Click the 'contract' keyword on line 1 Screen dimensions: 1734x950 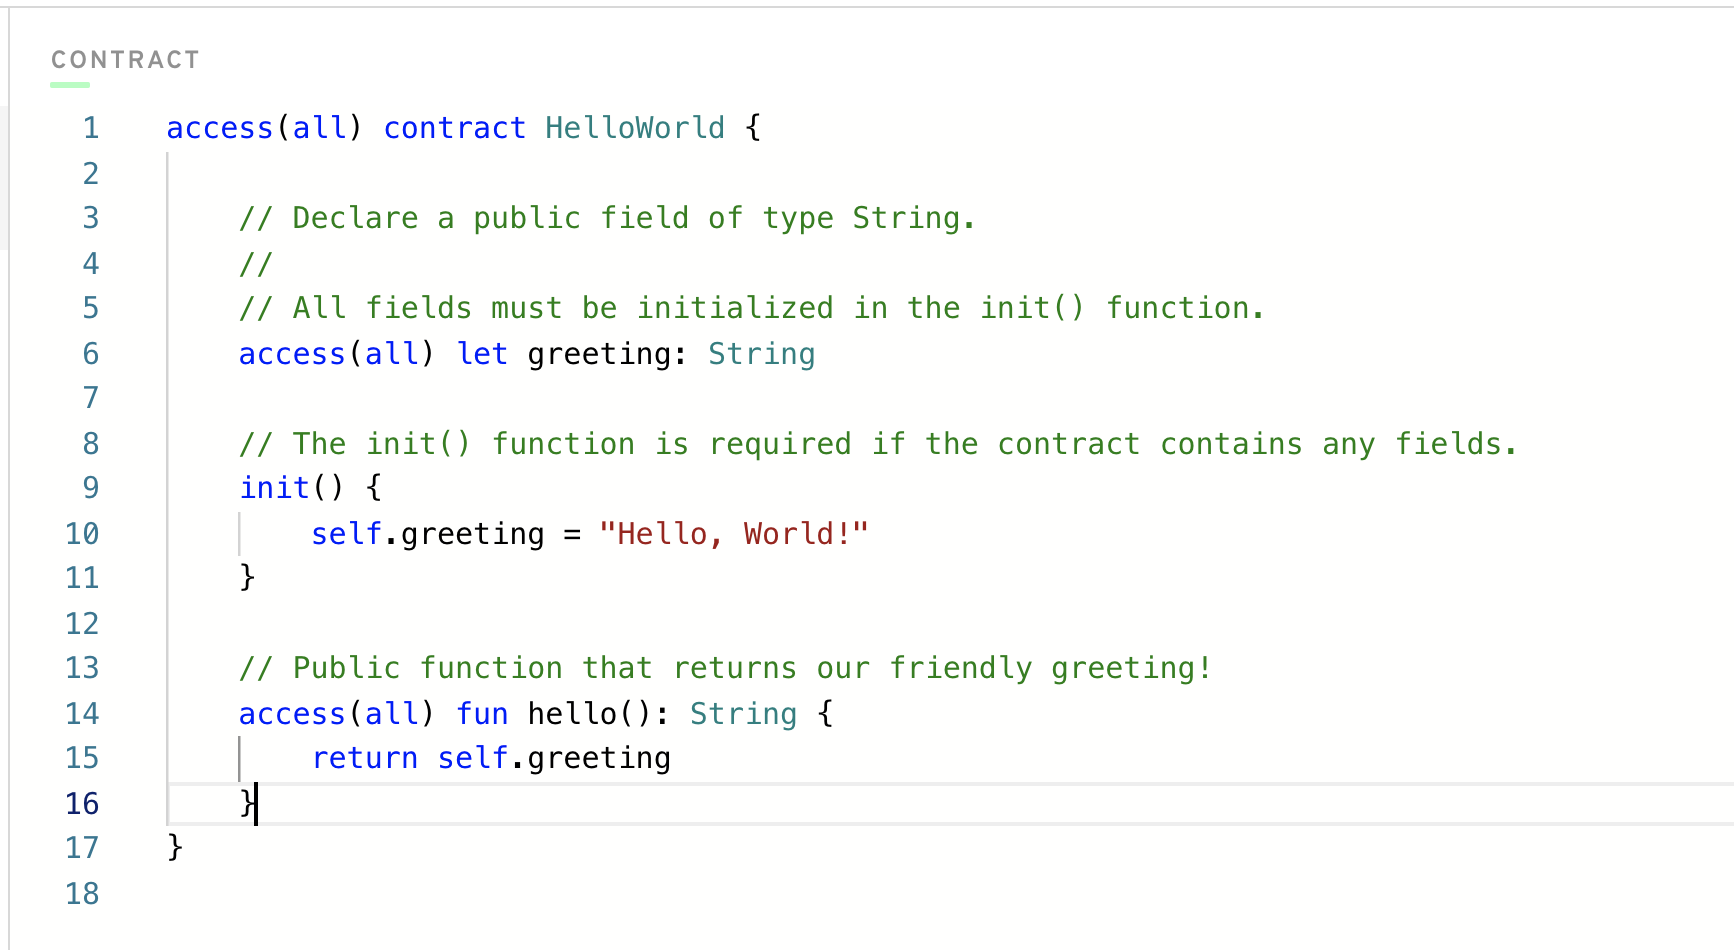(x=455, y=128)
